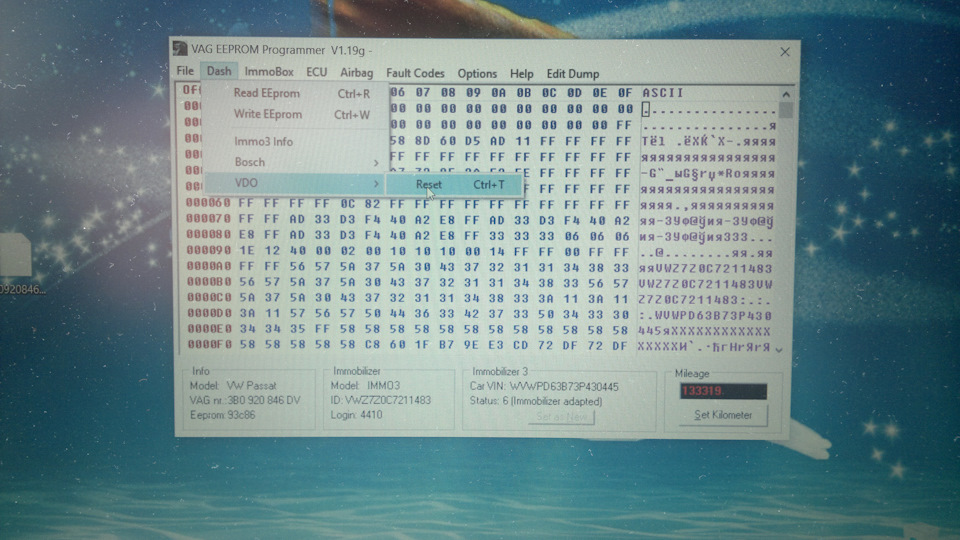Close the open Dash menu
Image resolution: width=960 pixels, height=540 pixels.
pyautogui.click(x=219, y=71)
